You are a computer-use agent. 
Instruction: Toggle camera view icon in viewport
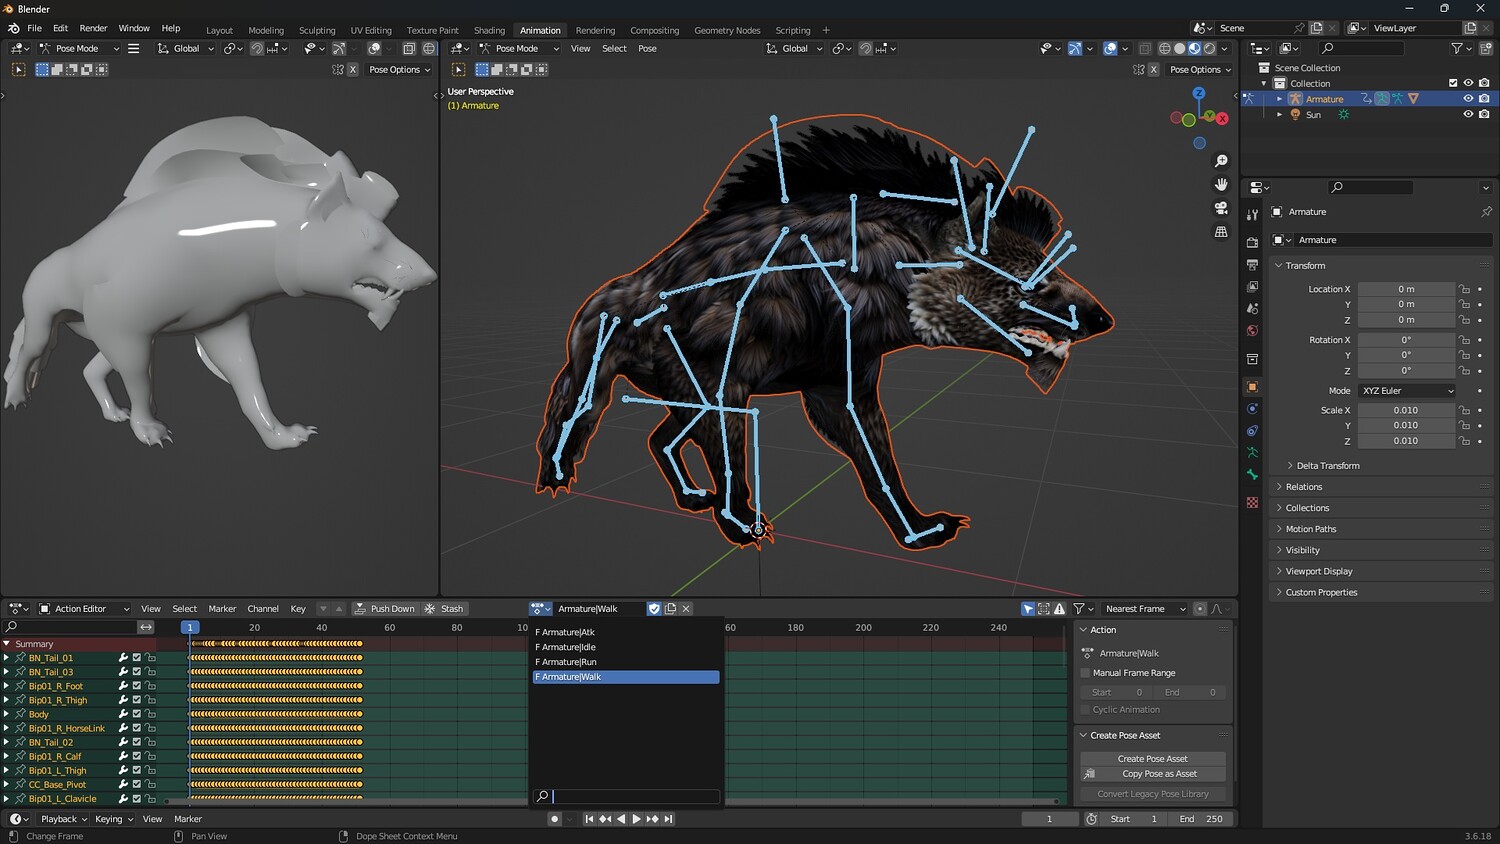tap(1221, 208)
